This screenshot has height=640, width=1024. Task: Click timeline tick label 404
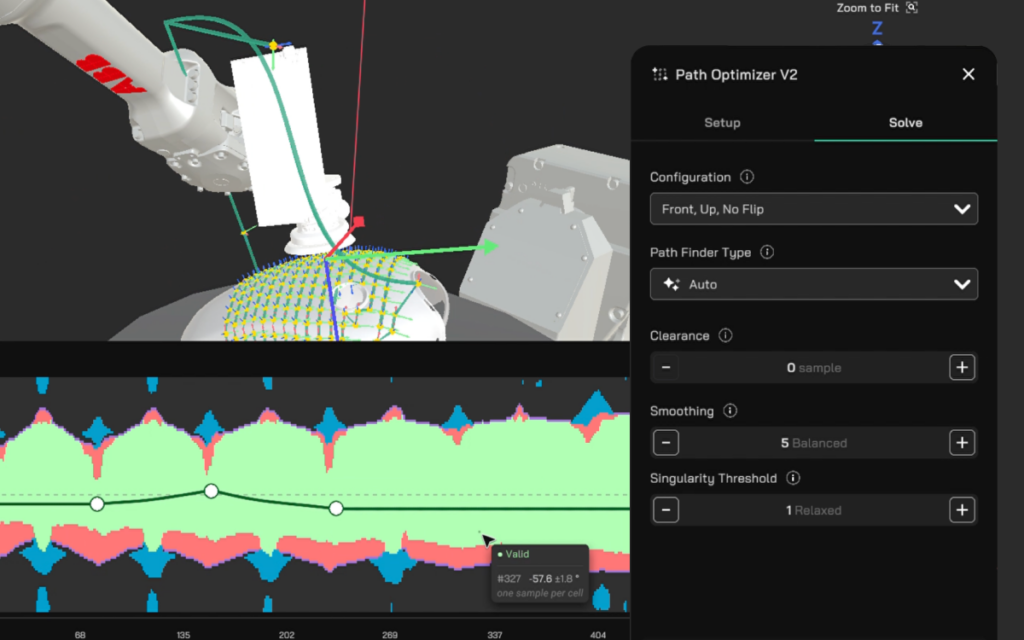point(598,635)
